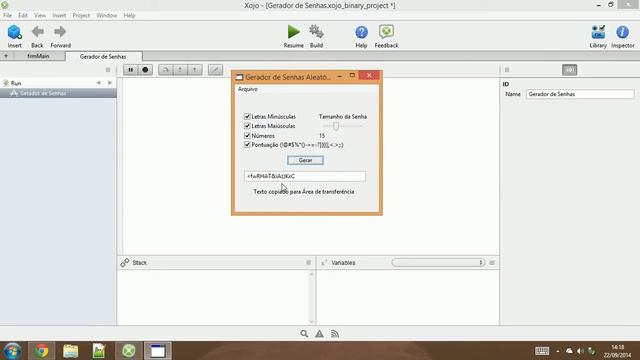Image resolution: width=640 pixels, height=360 pixels.
Task: Select the Gerador de Senhas tab
Action: pos(103,57)
